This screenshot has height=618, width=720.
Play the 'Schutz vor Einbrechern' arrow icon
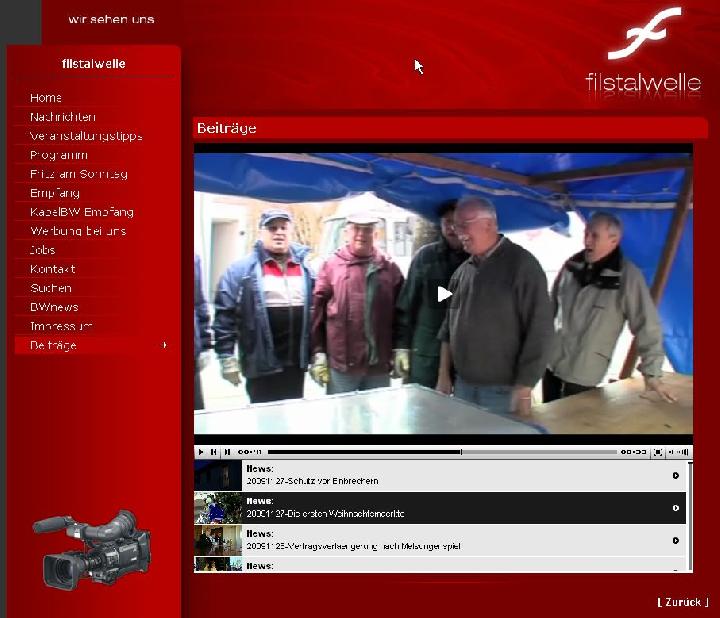[676, 475]
